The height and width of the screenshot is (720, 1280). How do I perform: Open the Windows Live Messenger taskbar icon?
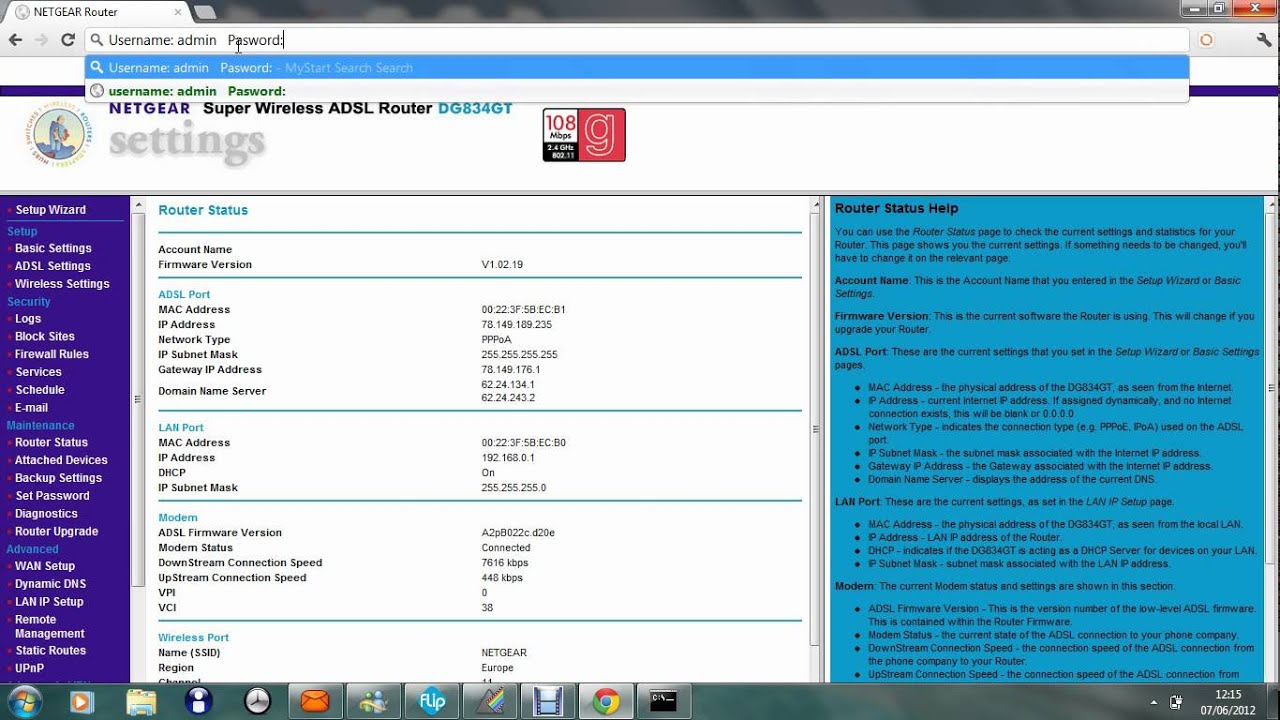click(x=373, y=702)
